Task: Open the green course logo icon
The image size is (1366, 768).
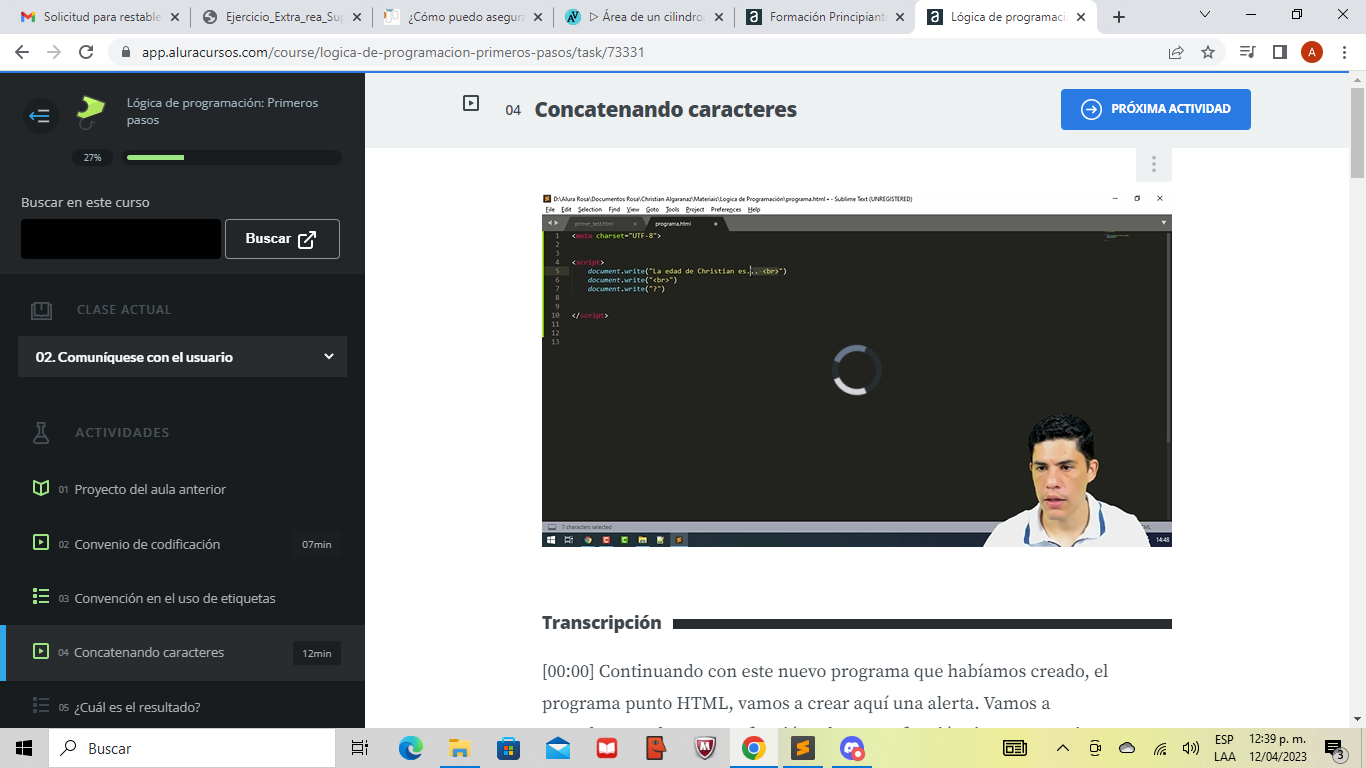Action: point(91,111)
